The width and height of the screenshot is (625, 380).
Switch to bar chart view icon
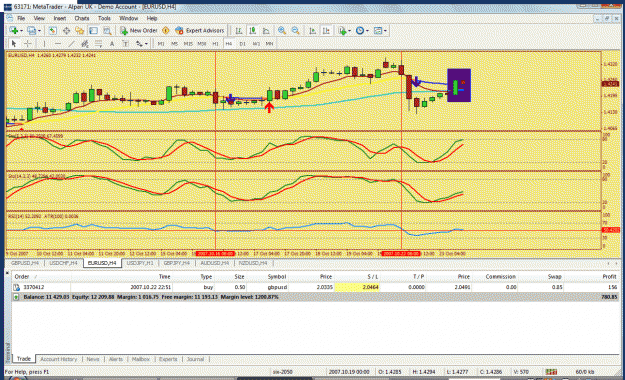[239, 30]
